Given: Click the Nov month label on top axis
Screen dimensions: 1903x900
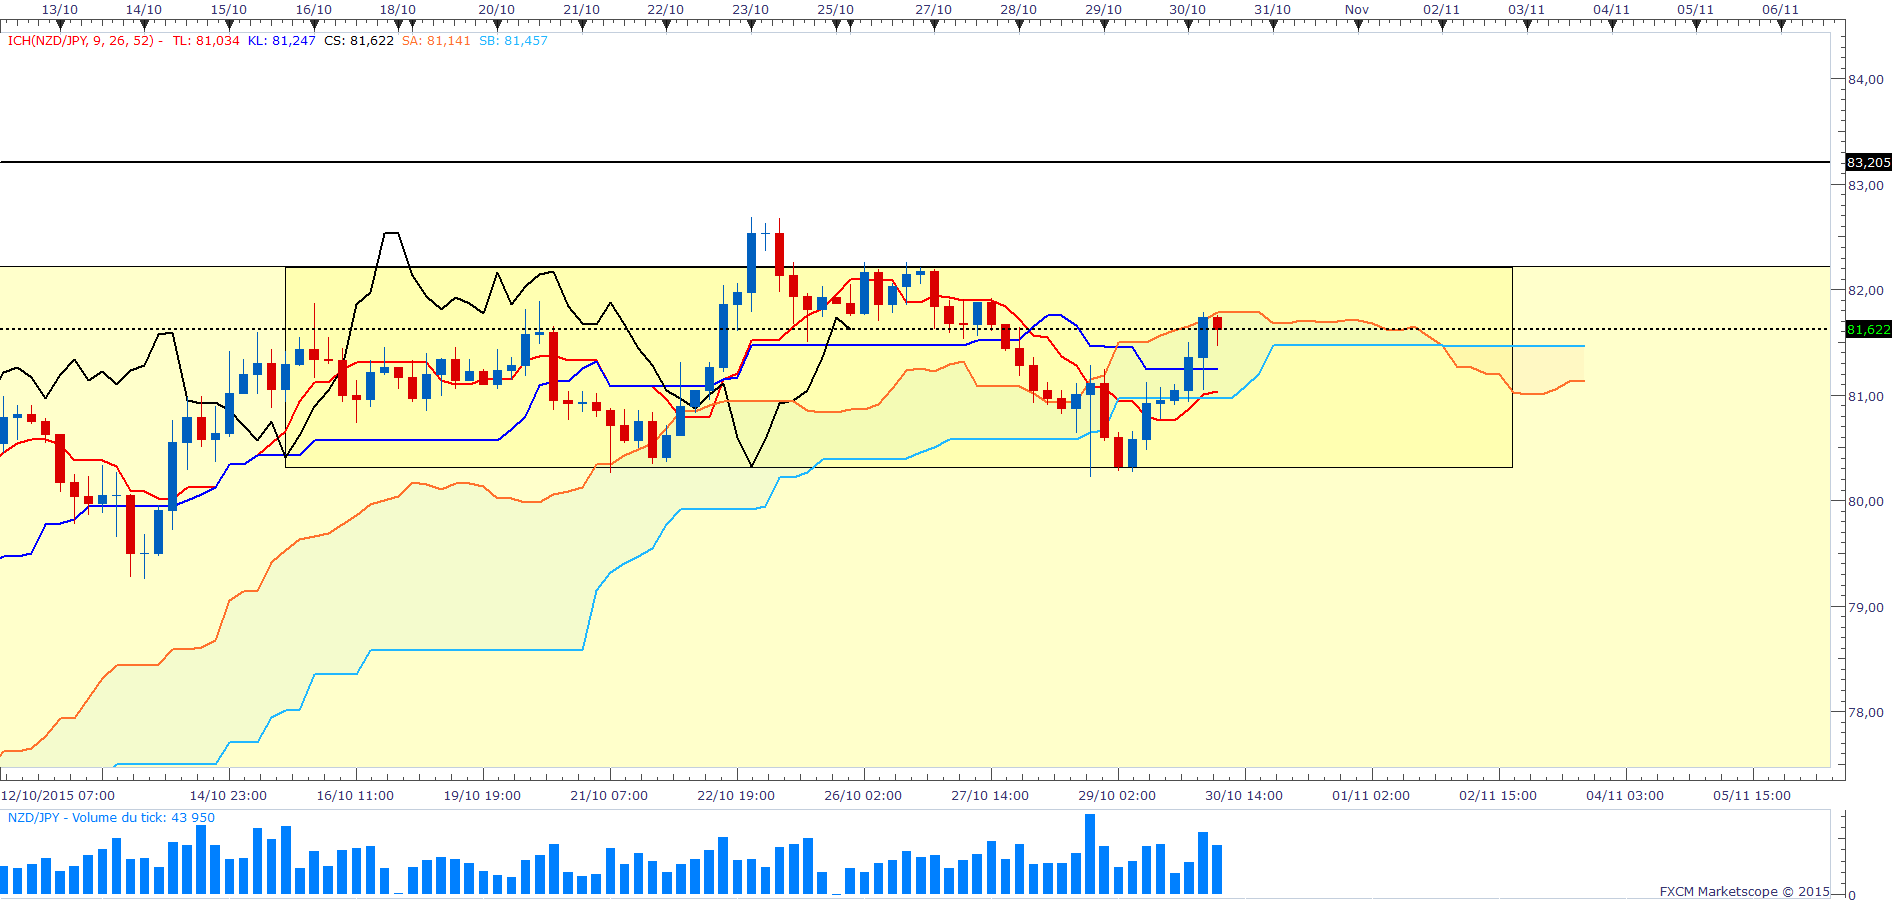Looking at the screenshot, I should tap(1357, 9).
